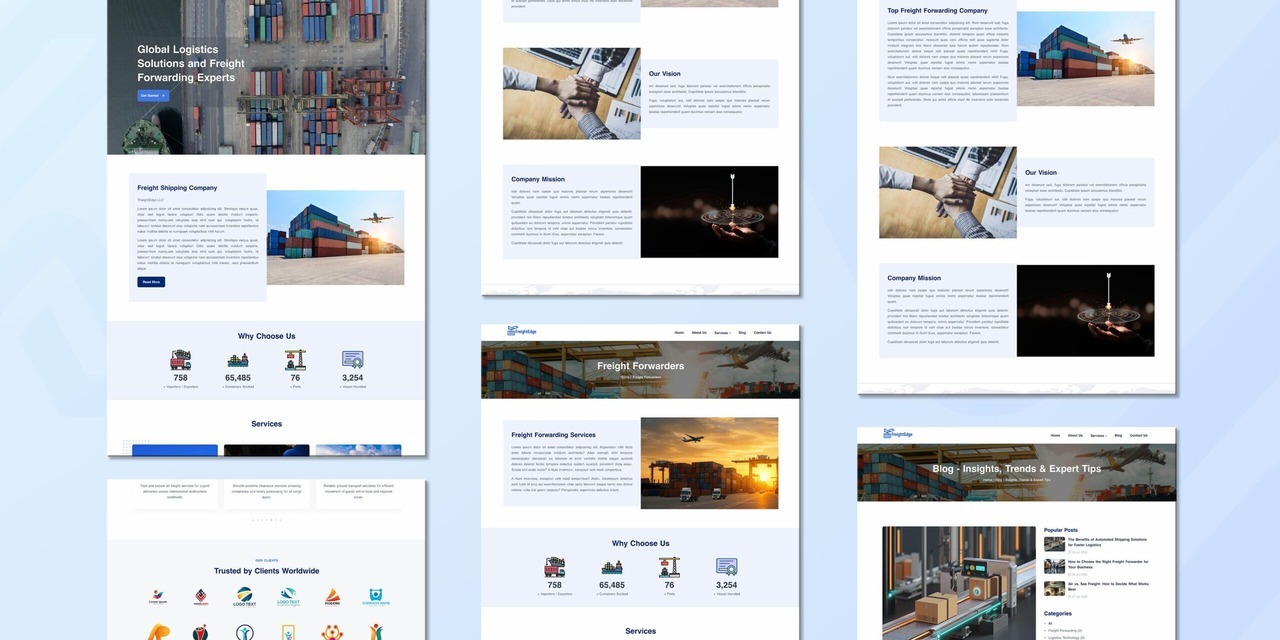Select the All category in Categories list

point(1050,623)
